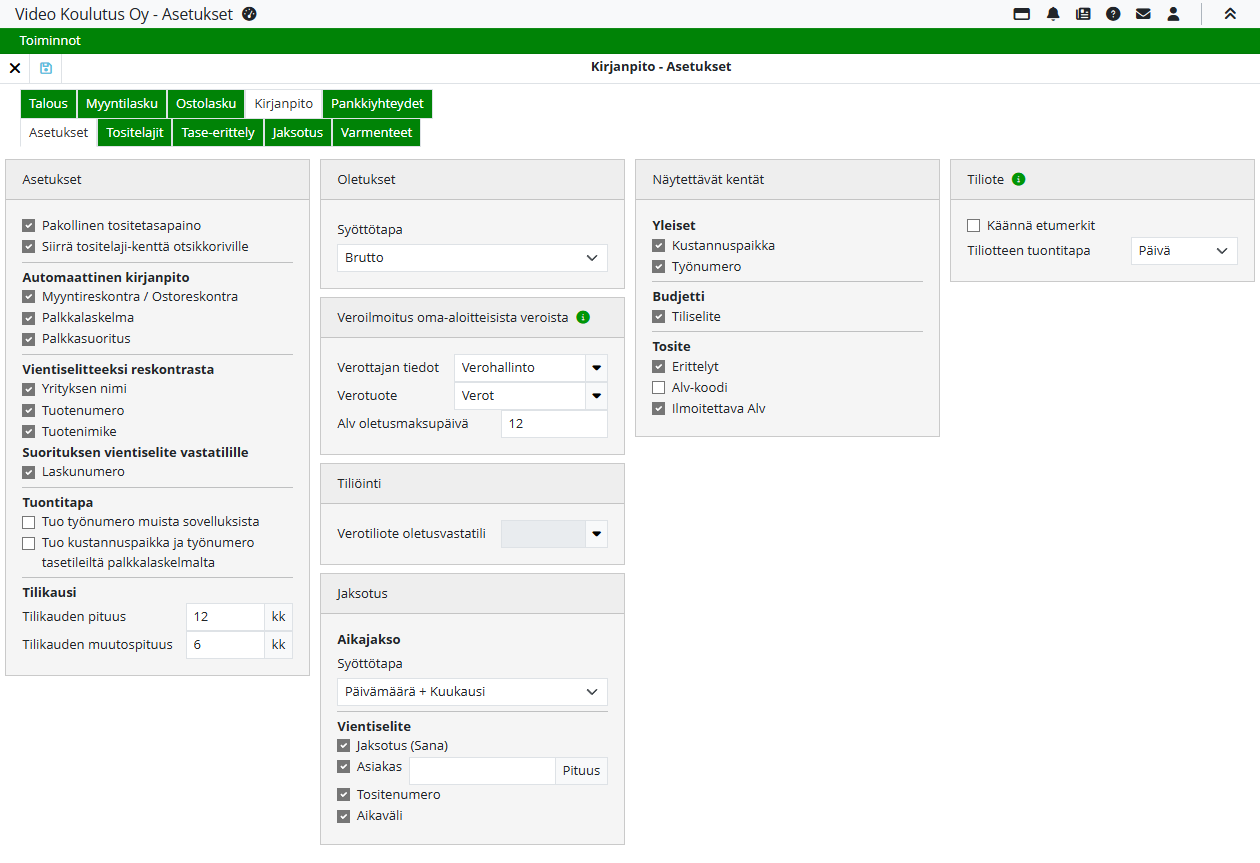The image size is (1260, 863).
Task: Open the user profile icon
Action: pyautogui.click(x=1174, y=14)
